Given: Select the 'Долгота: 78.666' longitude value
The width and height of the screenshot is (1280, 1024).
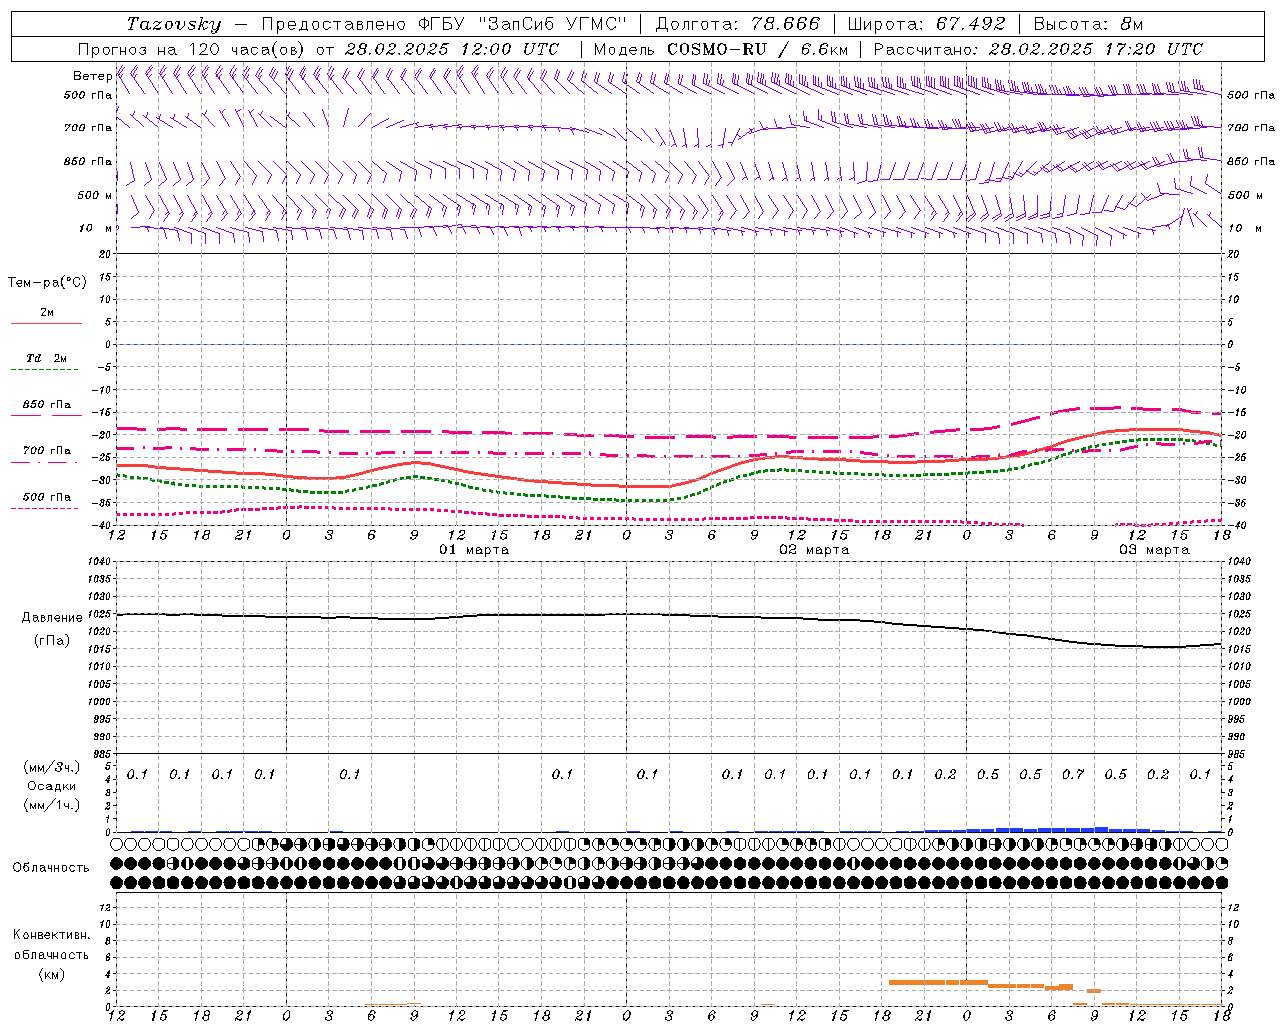Looking at the screenshot, I should [x=738, y=24].
